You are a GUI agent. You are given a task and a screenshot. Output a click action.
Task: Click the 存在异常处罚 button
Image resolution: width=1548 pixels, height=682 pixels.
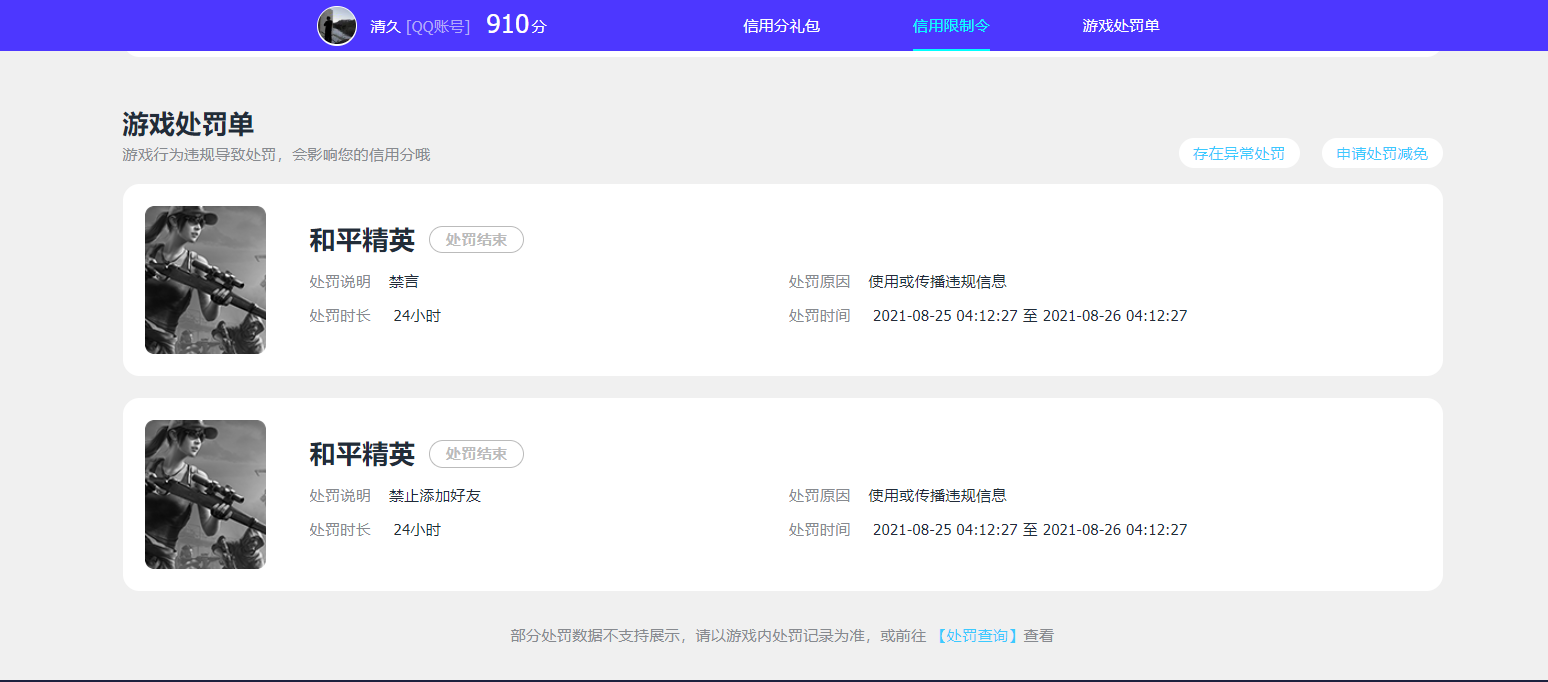1239,152
